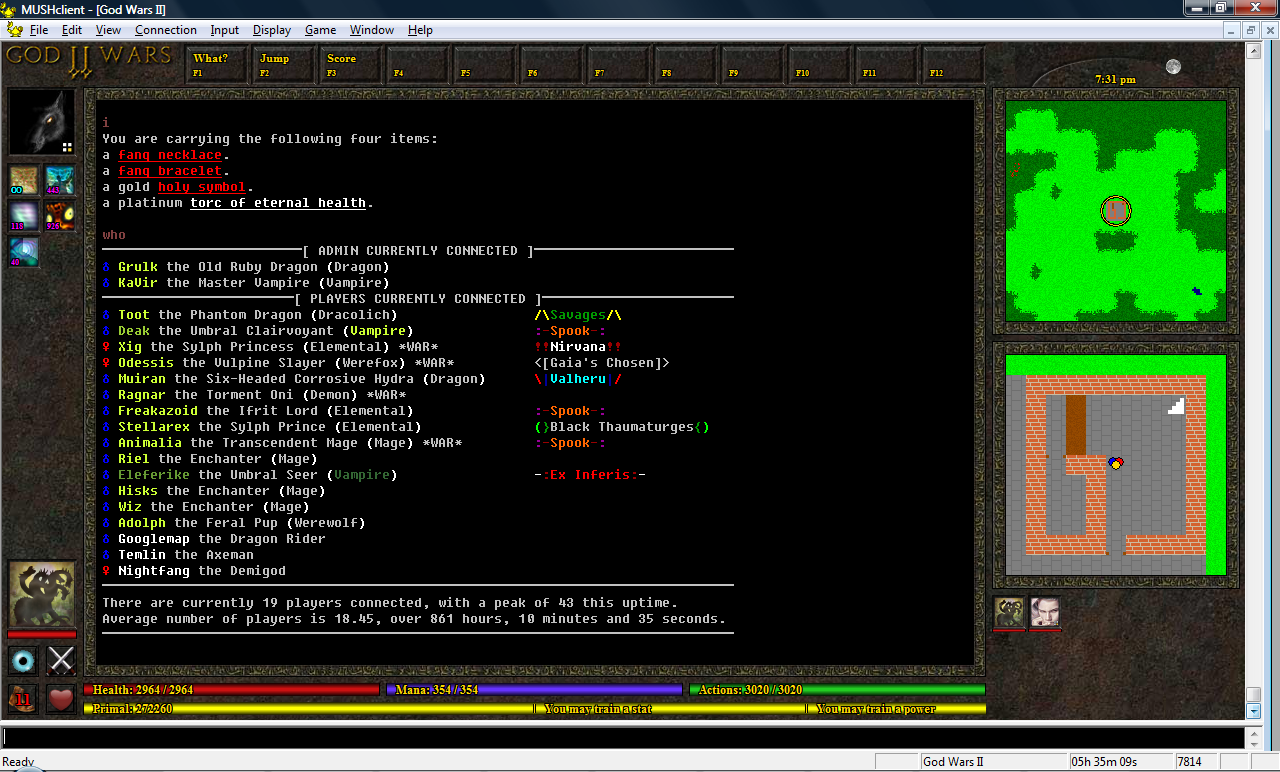Click the blue eye look icon

coord(24,660)
